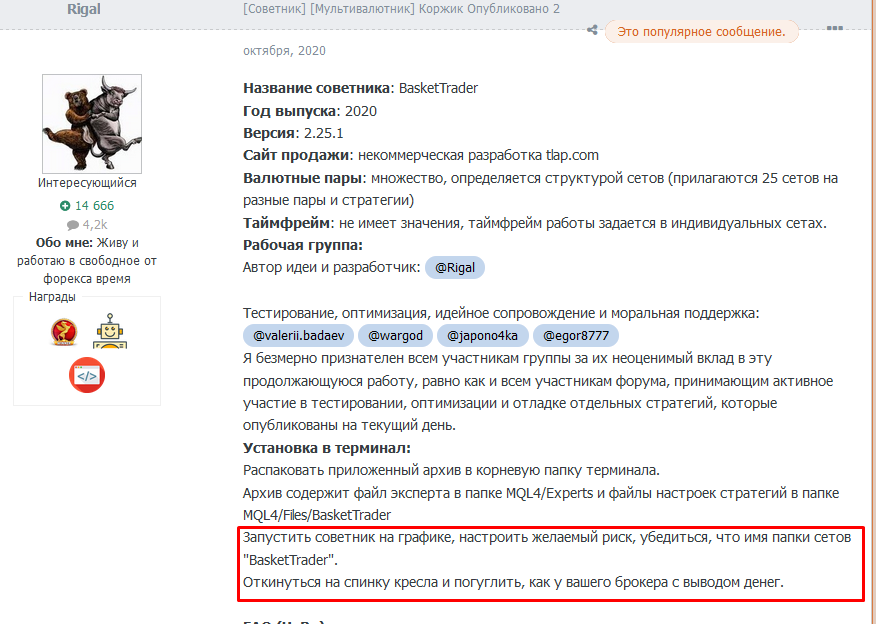
Task: Click the 'Обо мне:' label
Action: [x=64, y=243]
